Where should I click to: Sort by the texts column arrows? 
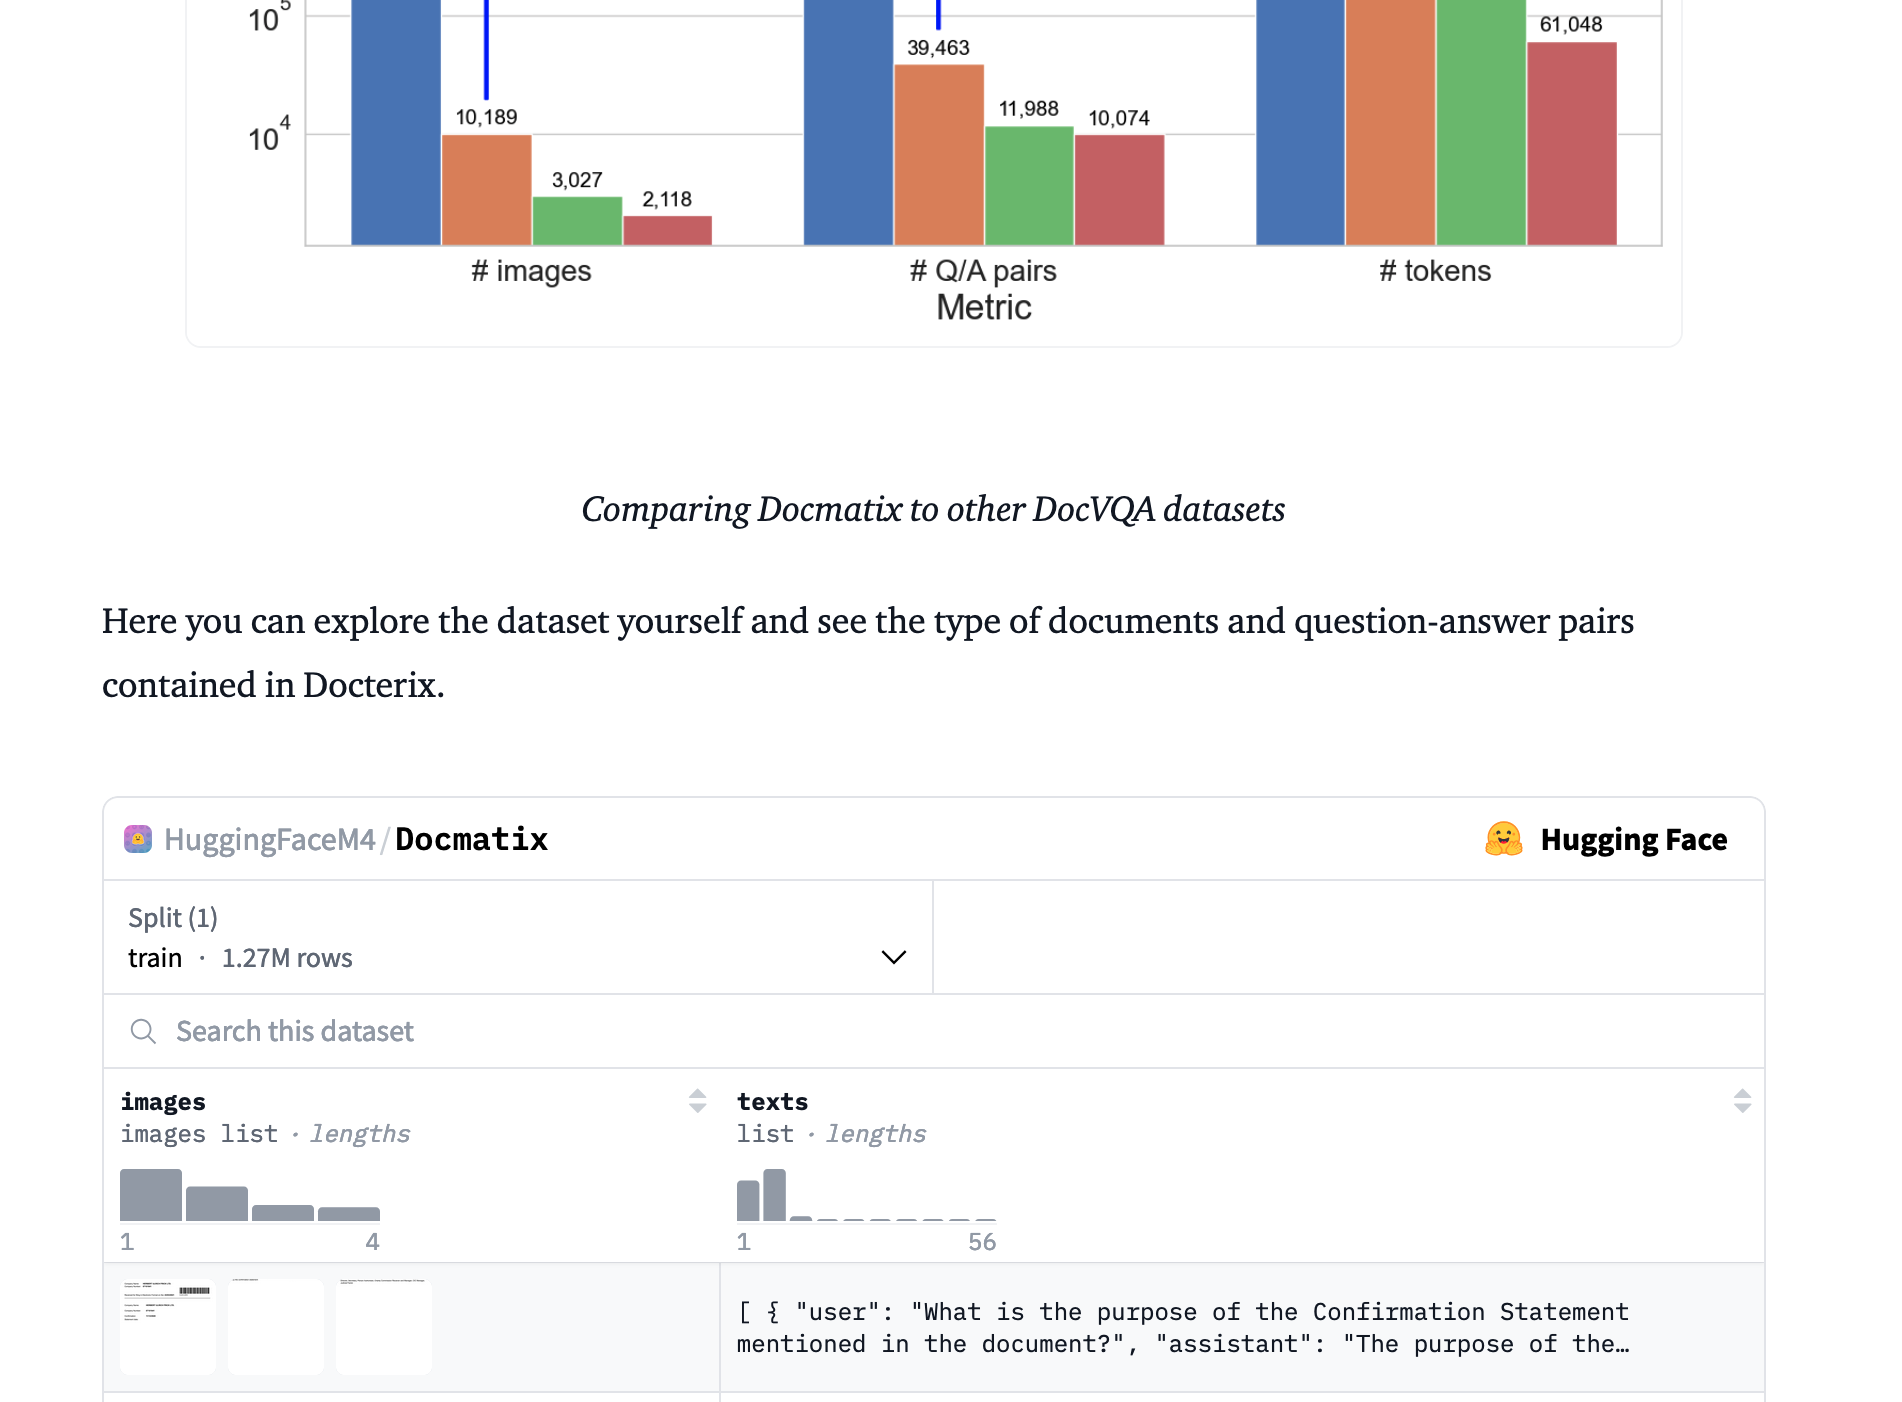pos(1741,1101)
